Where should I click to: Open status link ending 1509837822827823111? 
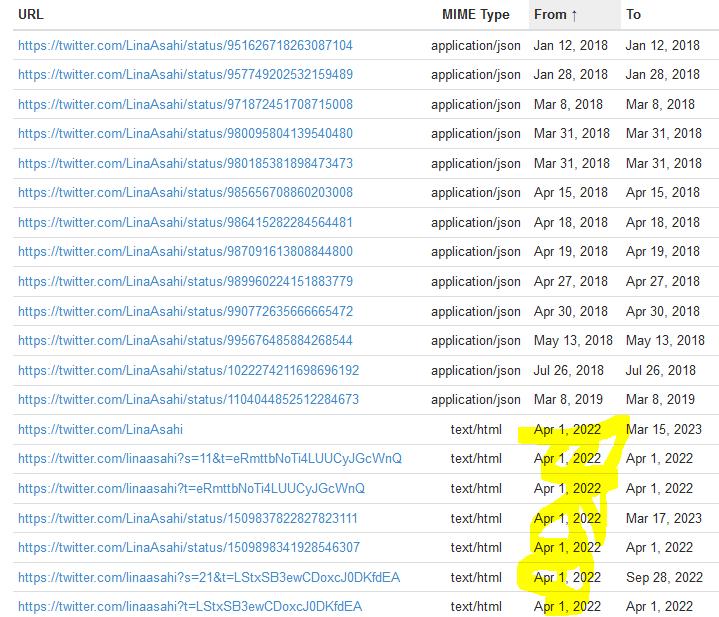coord(188,518)
